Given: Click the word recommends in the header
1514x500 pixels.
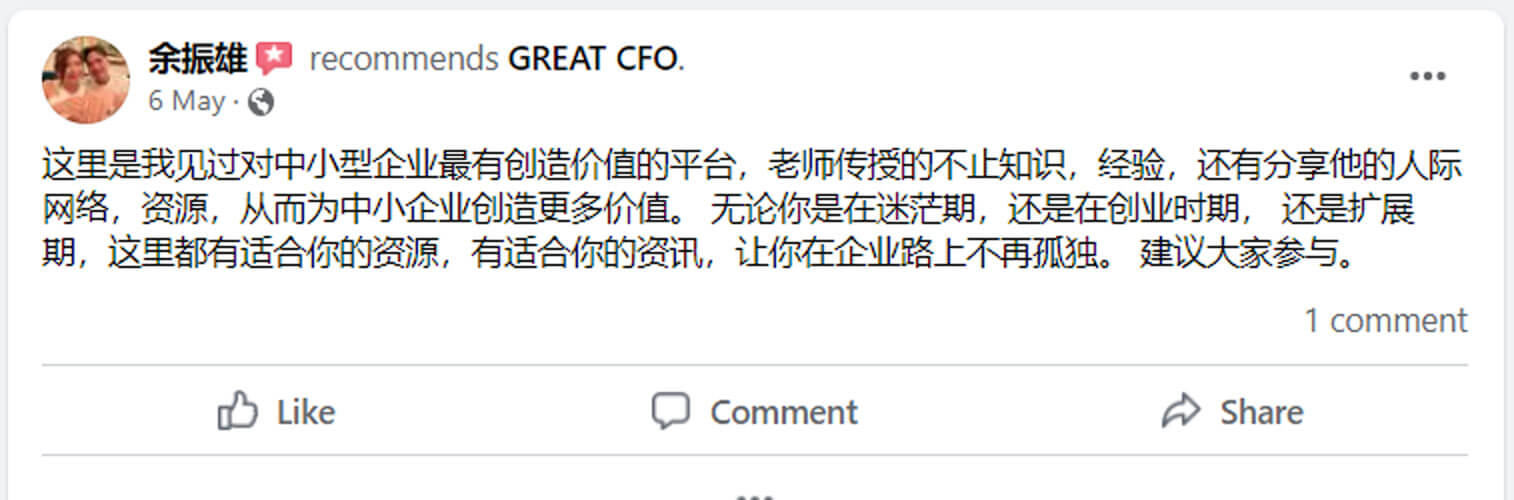Looking at the screenshot, I should click(404, 60).
